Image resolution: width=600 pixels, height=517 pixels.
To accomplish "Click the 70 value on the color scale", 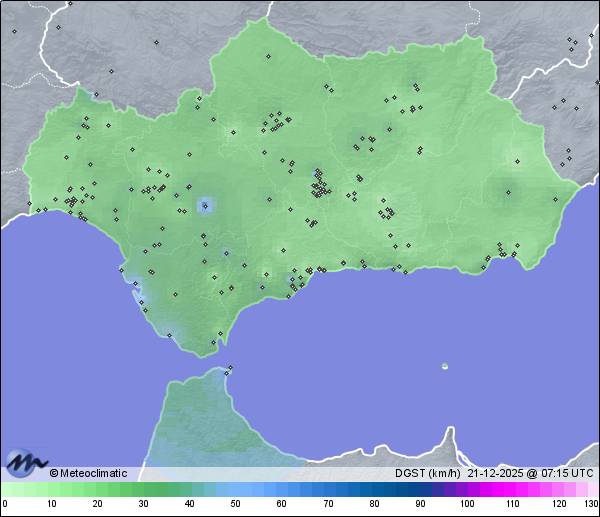I will coord(327,504).
